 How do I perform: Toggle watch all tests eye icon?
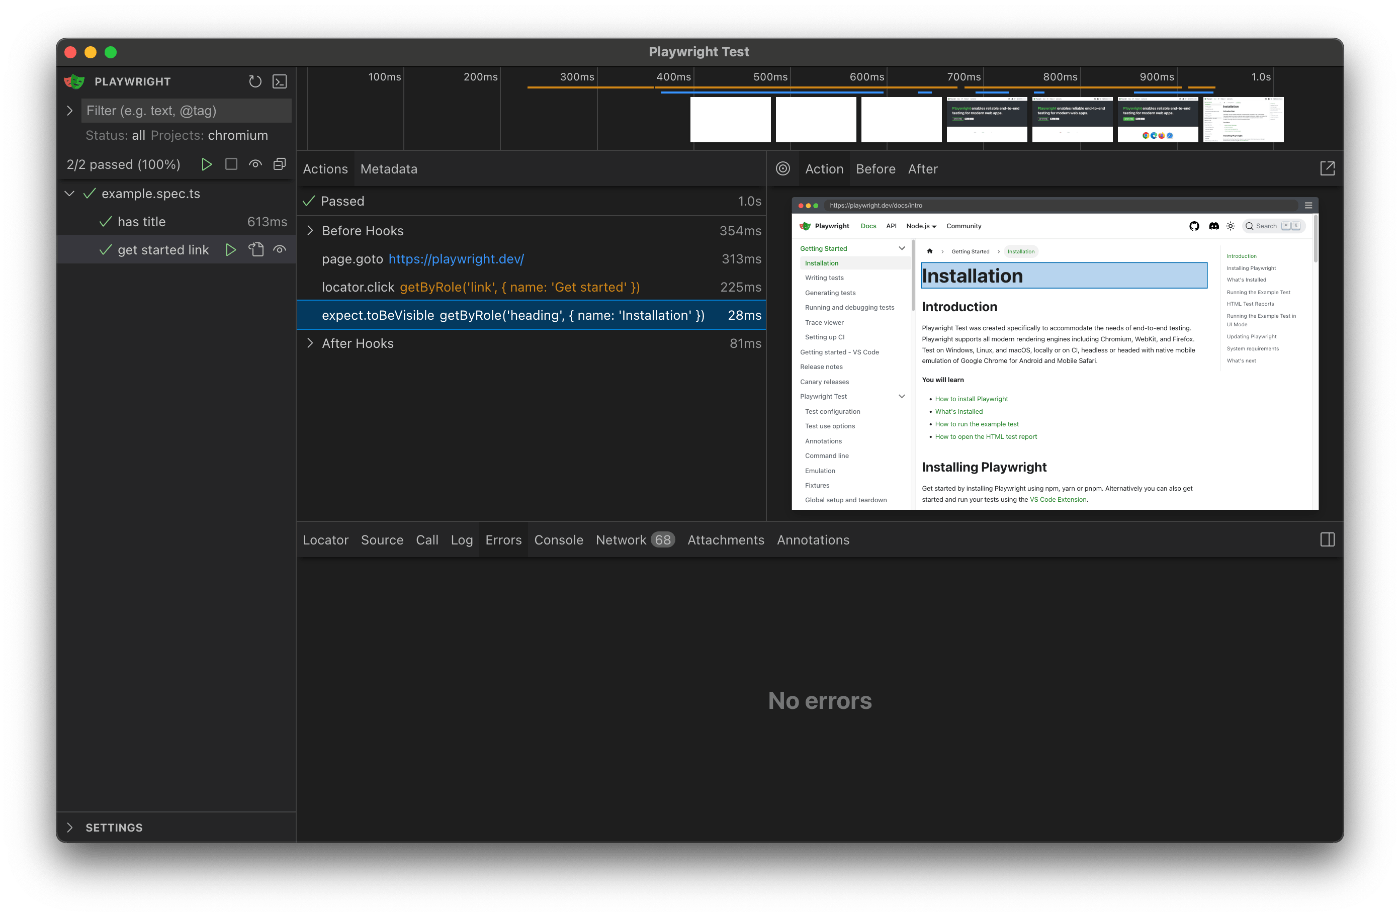[255, 164]
